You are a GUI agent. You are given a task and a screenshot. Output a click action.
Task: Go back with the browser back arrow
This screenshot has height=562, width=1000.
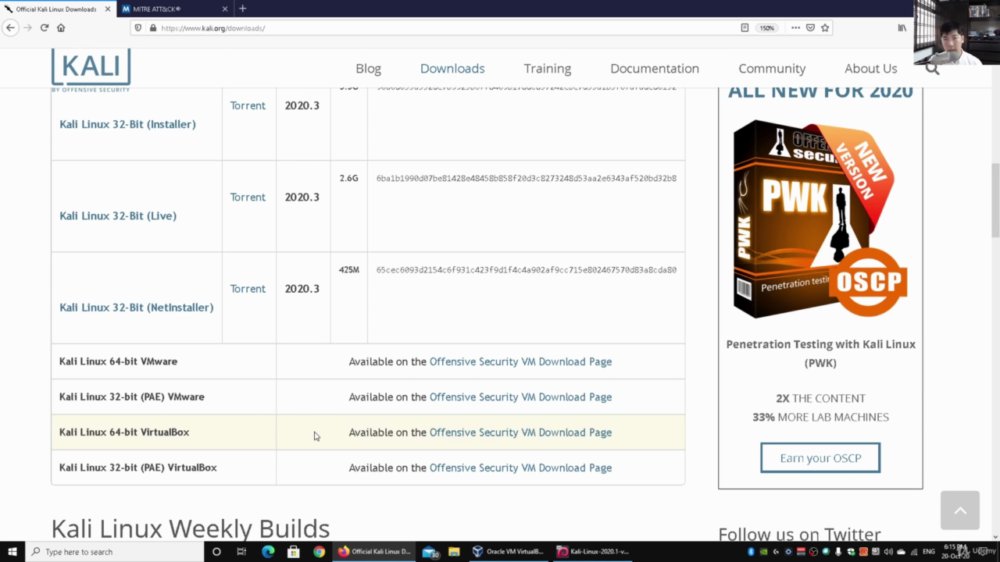tap(10, 28)
